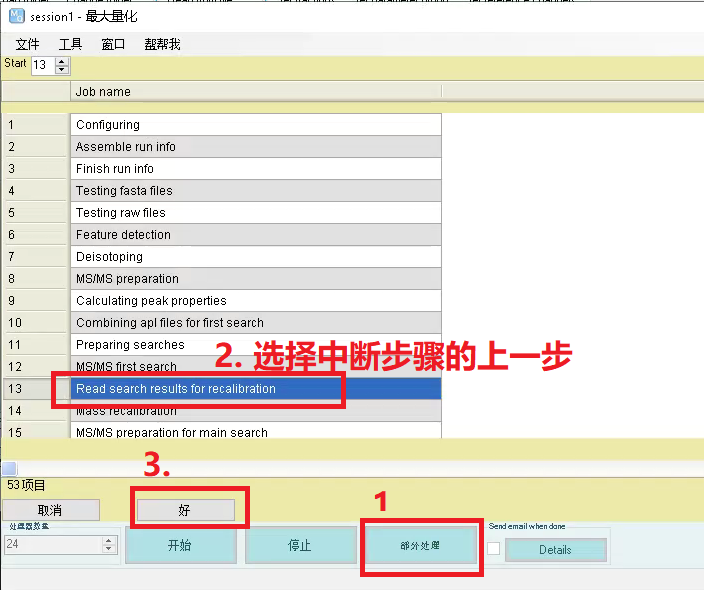Select the Deisotoping job row

(255, 257)
